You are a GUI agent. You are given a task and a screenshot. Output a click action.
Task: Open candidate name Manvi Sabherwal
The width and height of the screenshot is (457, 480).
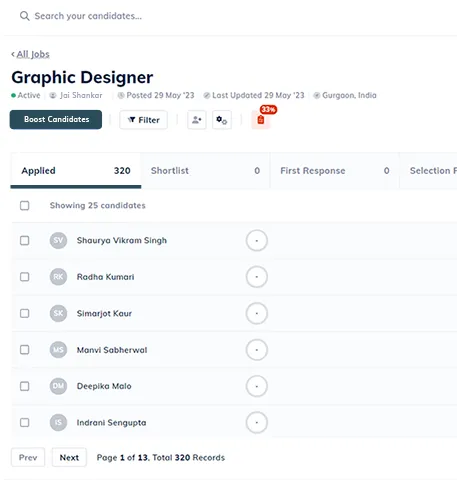point(112,350)
